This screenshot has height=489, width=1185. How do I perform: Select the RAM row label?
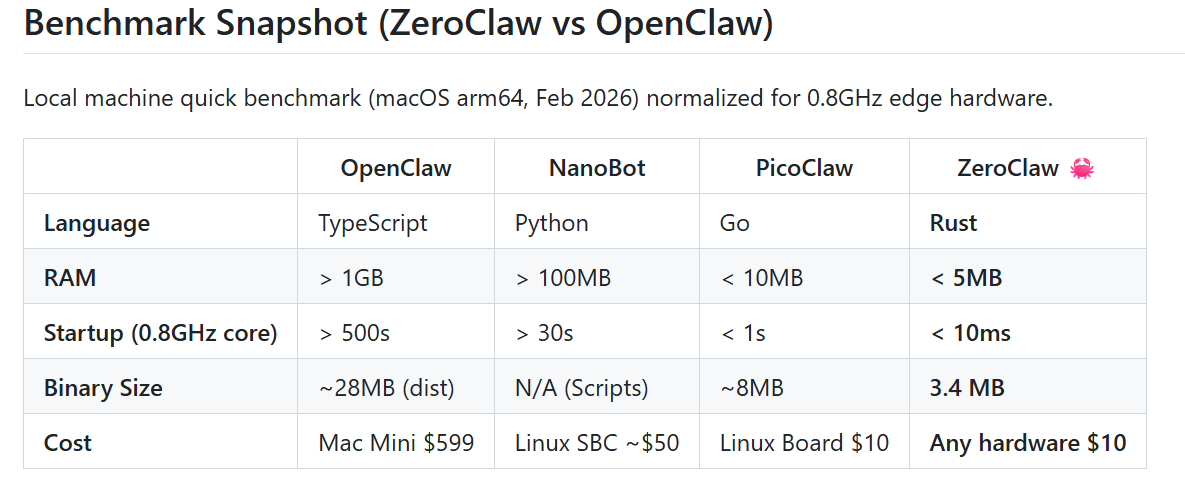click(x=70, y=278)
